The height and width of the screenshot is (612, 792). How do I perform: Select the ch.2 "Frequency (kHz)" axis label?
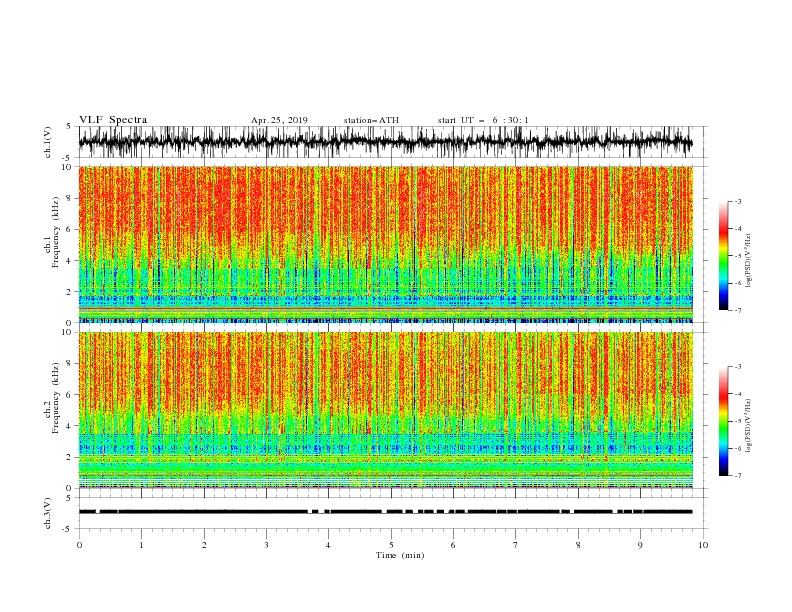click(56, 398)
